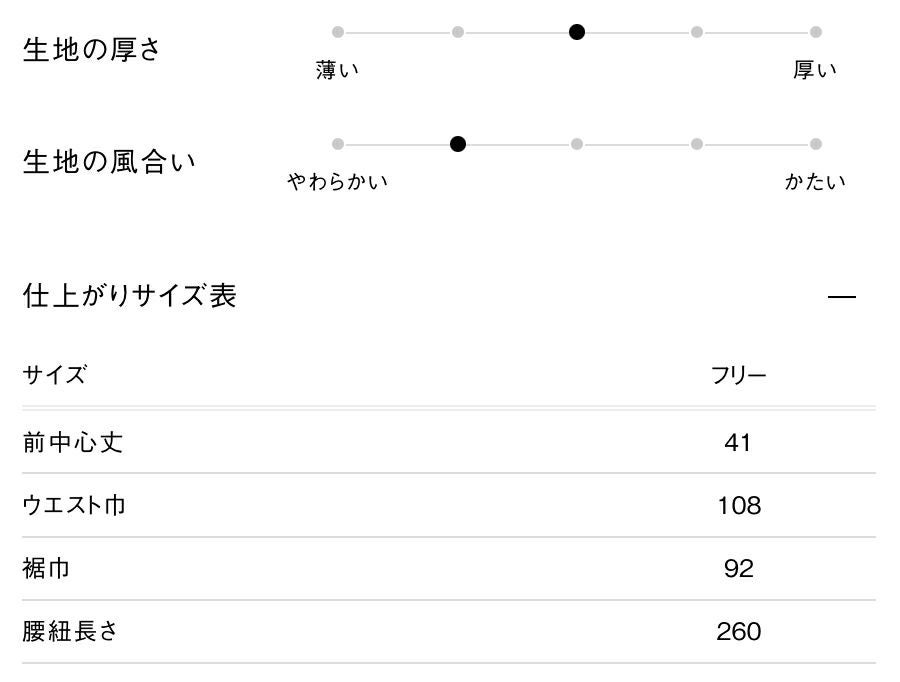
Task: Collapse the 仕上がりサイズ表 section with minus icon
Action: [x=842, y=297]
